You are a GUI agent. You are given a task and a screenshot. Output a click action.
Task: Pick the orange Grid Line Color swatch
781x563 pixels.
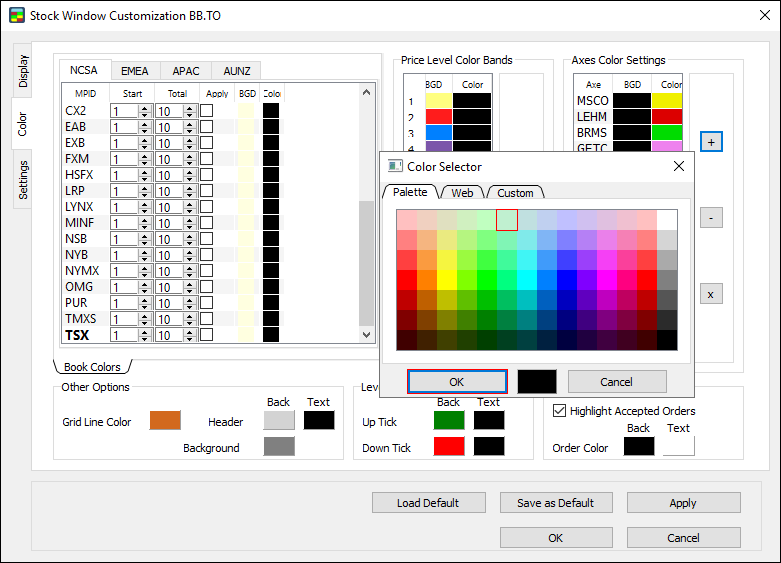[x=165, y=422]
